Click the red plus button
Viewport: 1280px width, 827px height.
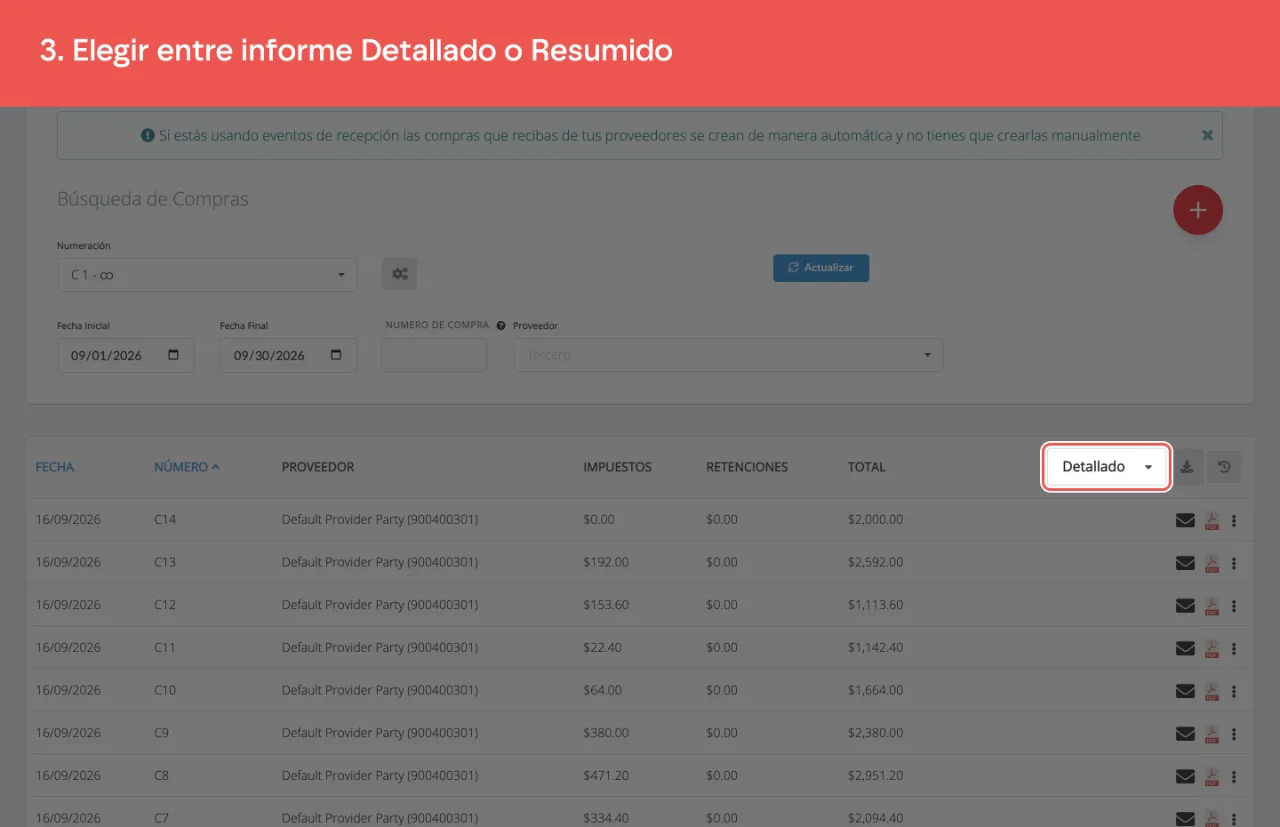click(1198, 210)
